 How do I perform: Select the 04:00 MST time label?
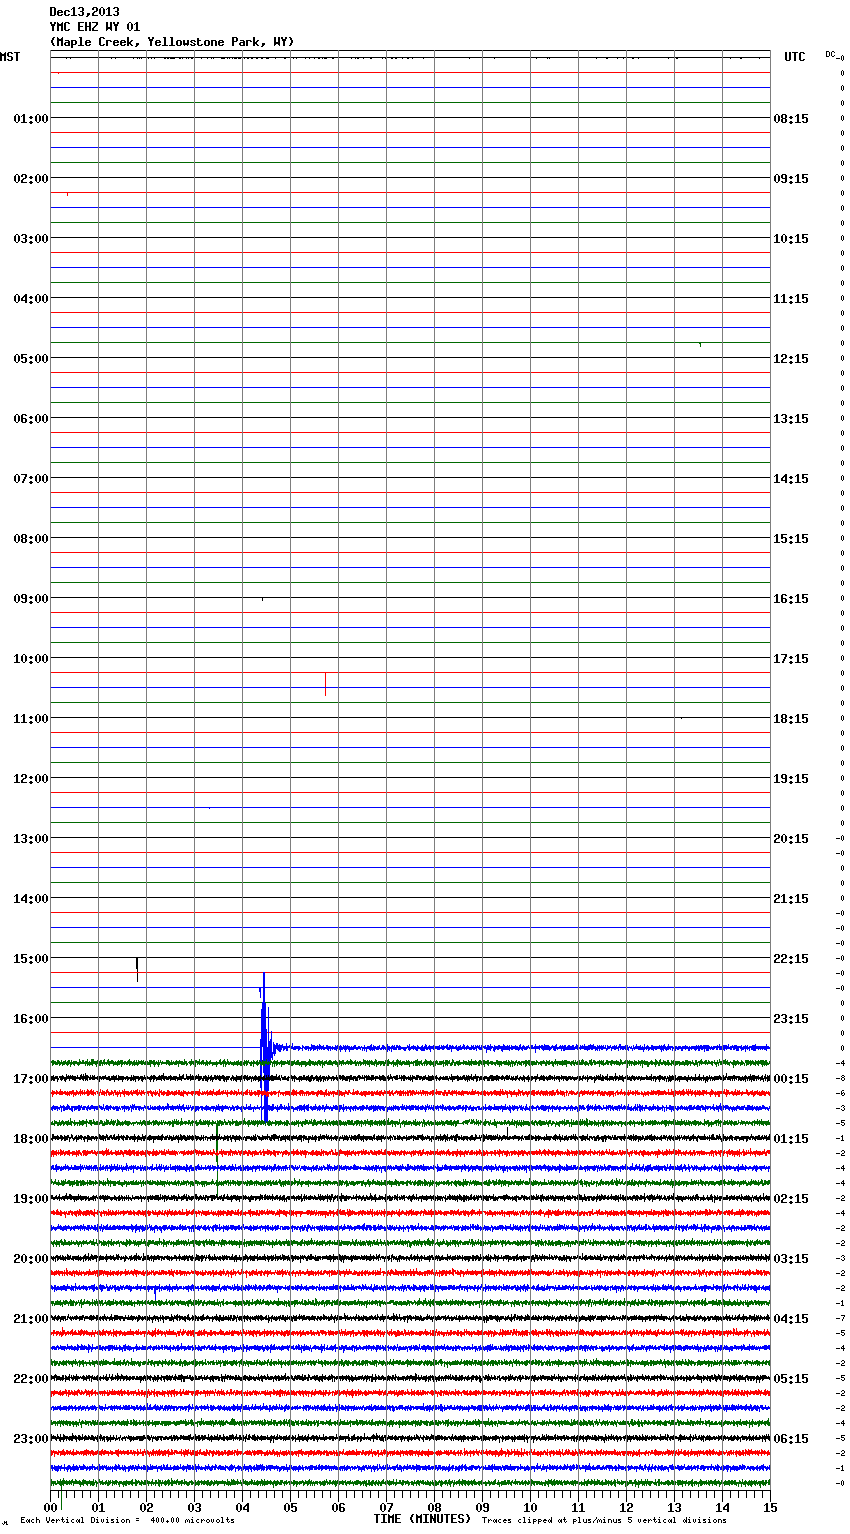click(31, 299)
